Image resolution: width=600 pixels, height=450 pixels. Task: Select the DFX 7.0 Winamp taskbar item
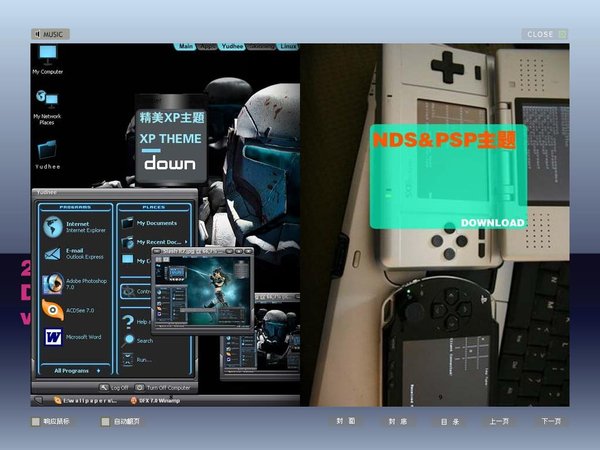click(x=156, y=401)
